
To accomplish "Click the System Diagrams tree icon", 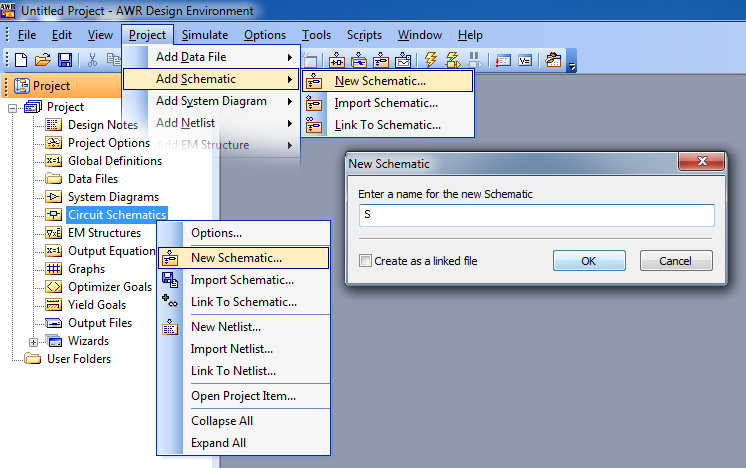I will pyautogui.click(x=53, y=197).
